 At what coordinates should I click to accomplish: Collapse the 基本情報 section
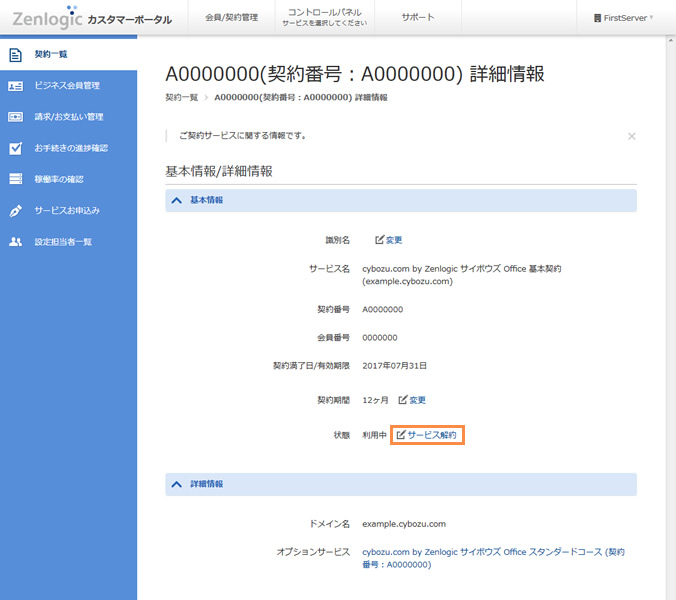point(177,200)
